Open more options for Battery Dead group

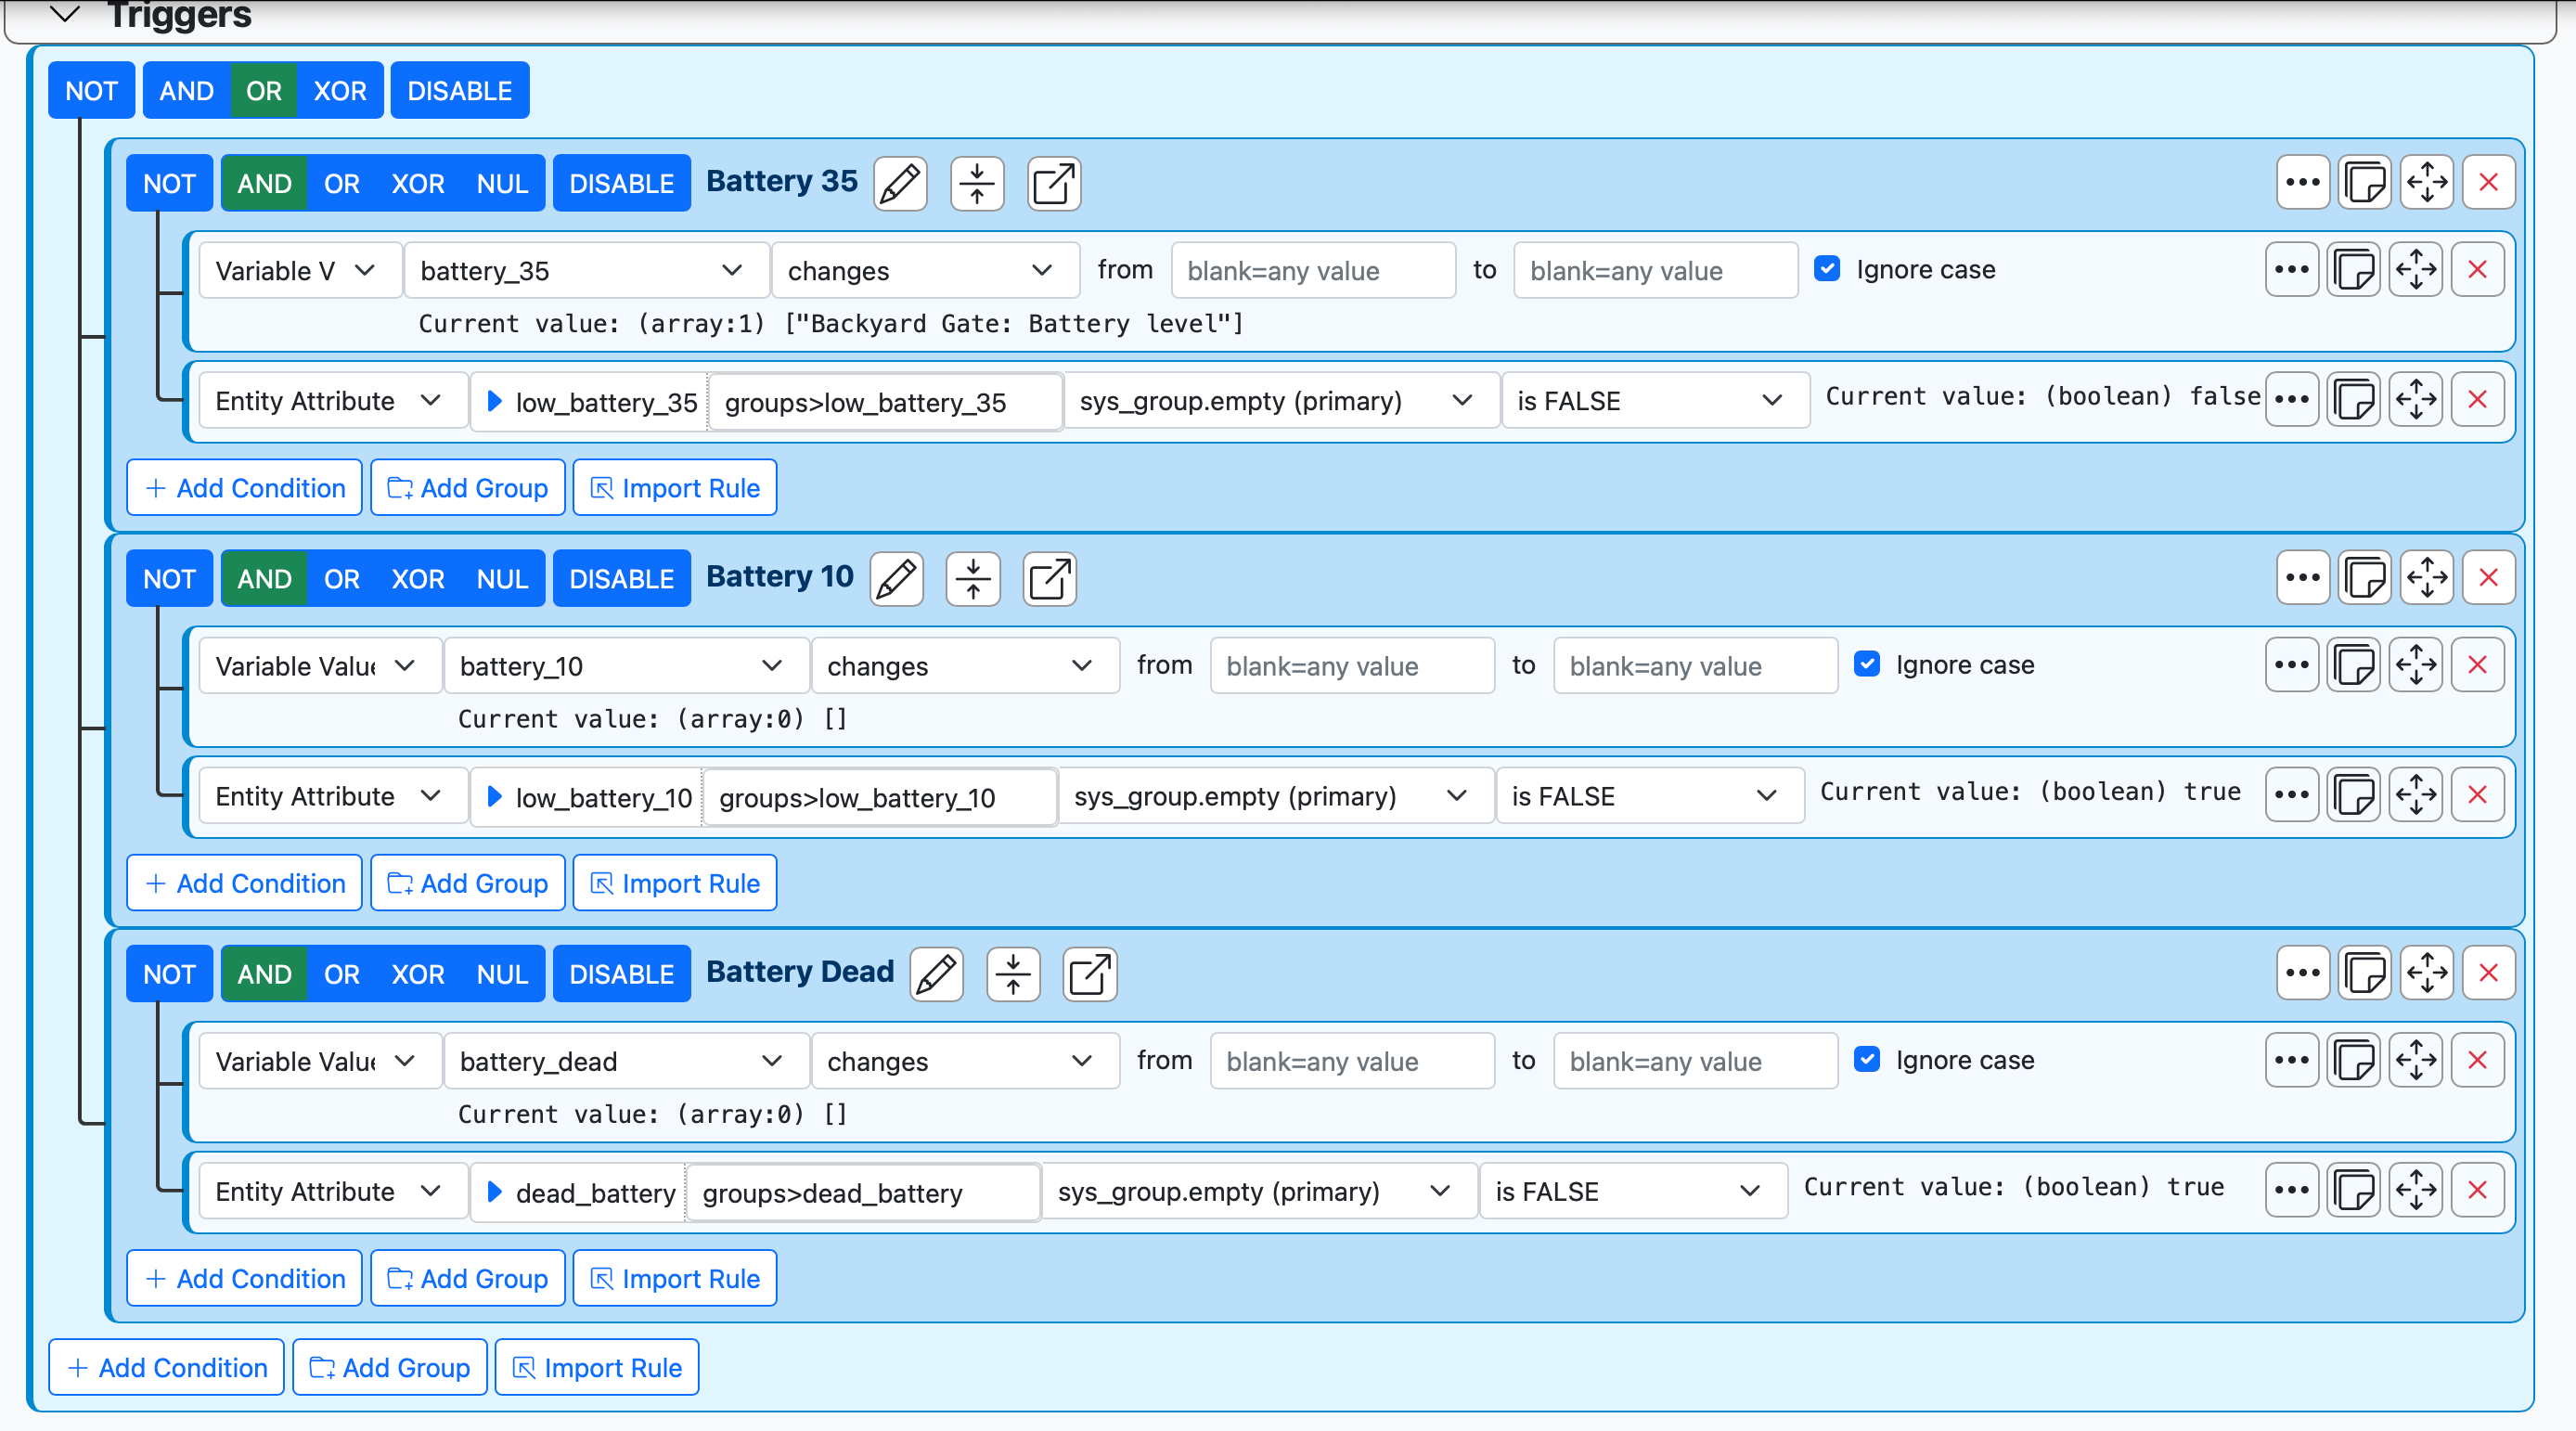(2302, 973)
